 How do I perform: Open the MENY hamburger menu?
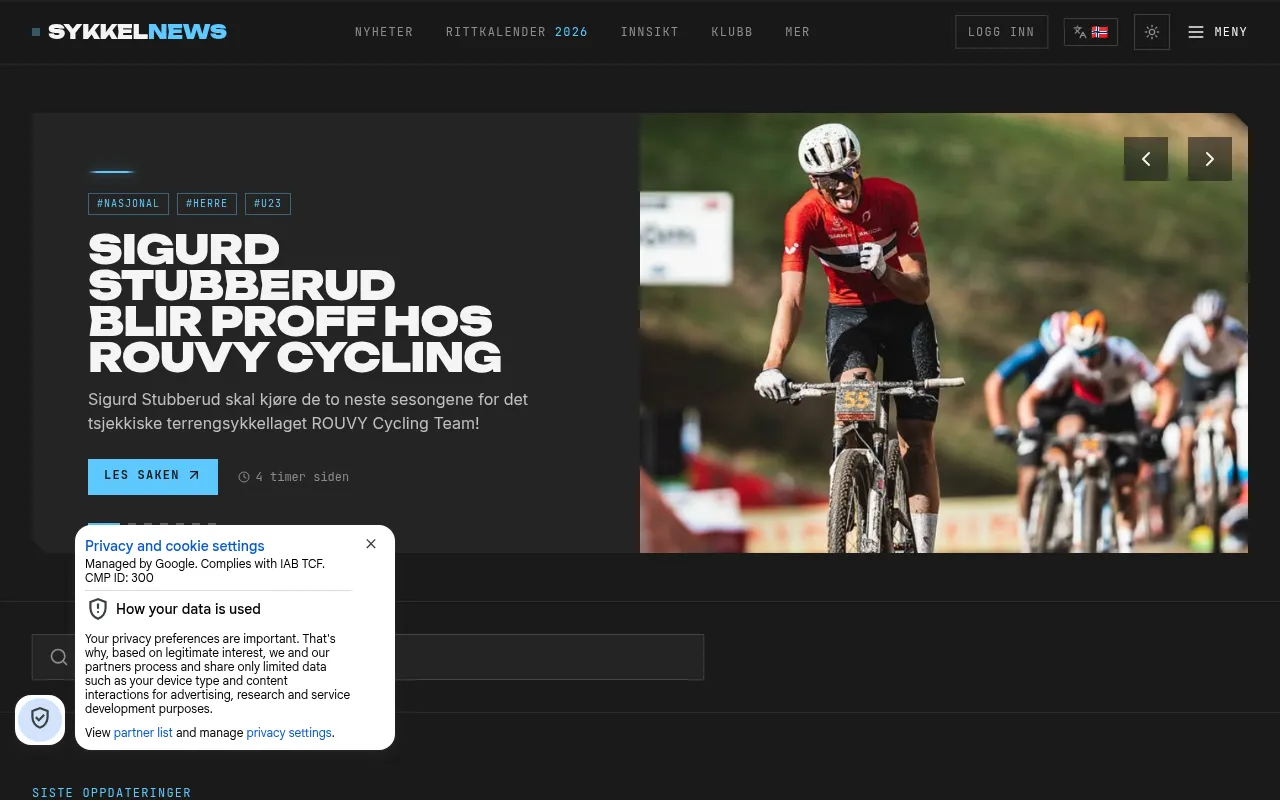click(1217, 32)
